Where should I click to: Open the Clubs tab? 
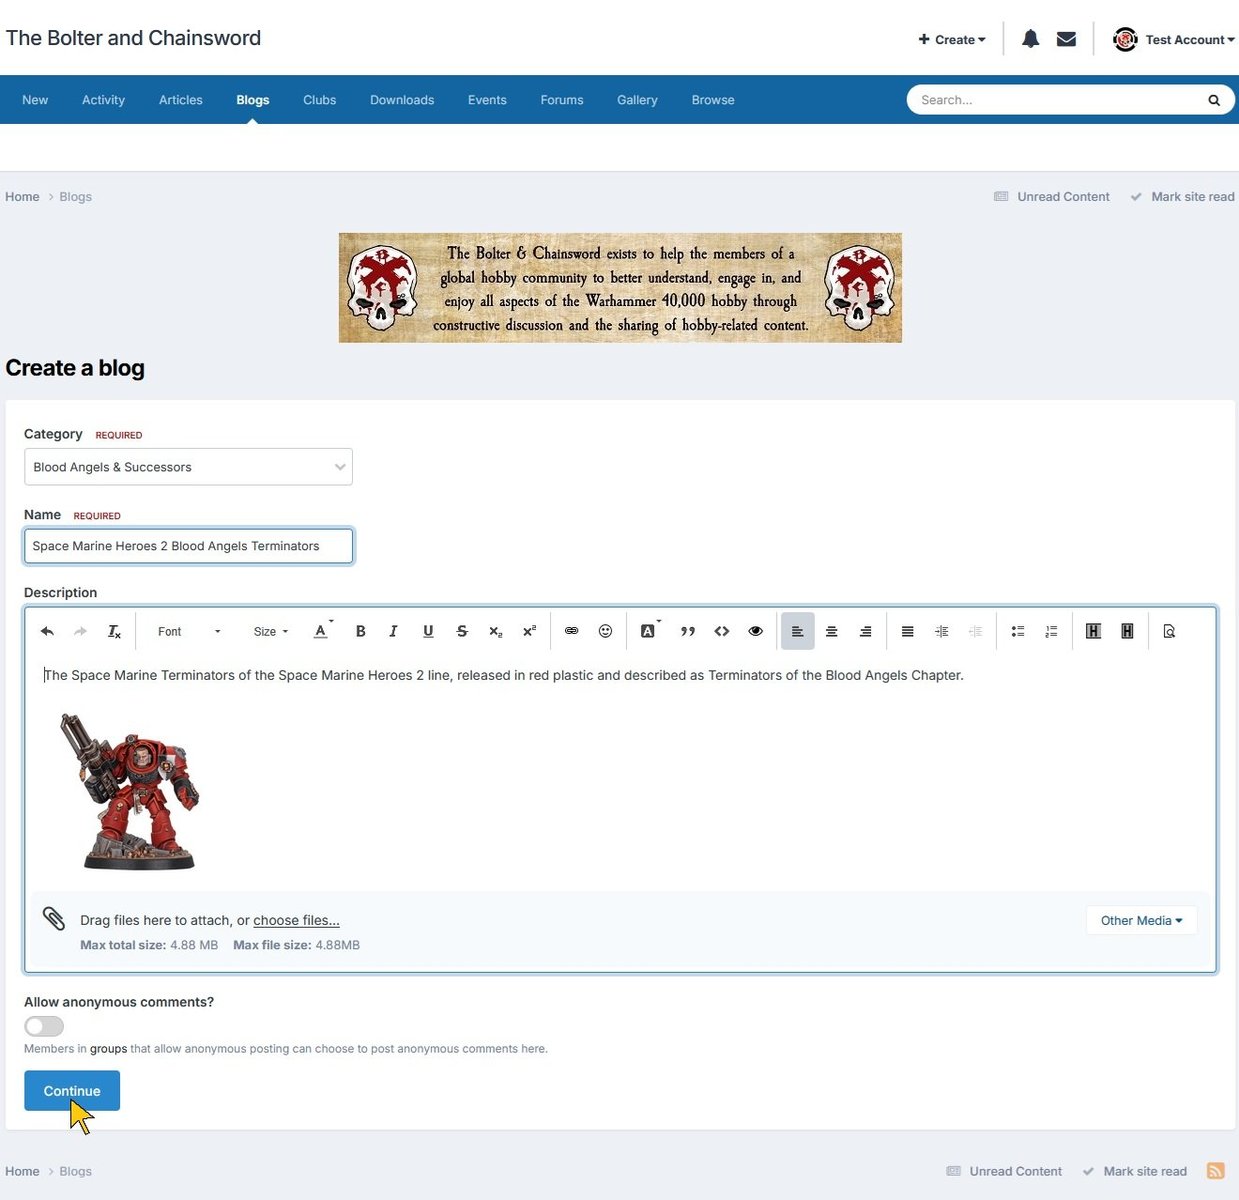coord(320,100)
